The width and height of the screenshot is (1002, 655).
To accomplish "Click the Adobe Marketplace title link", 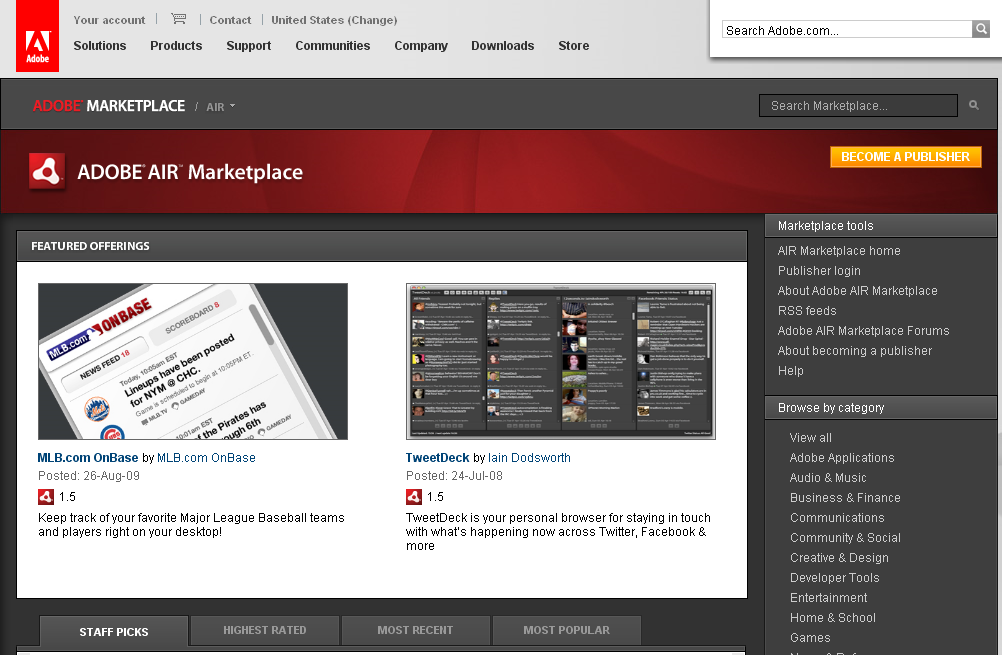I will (109, 105).
